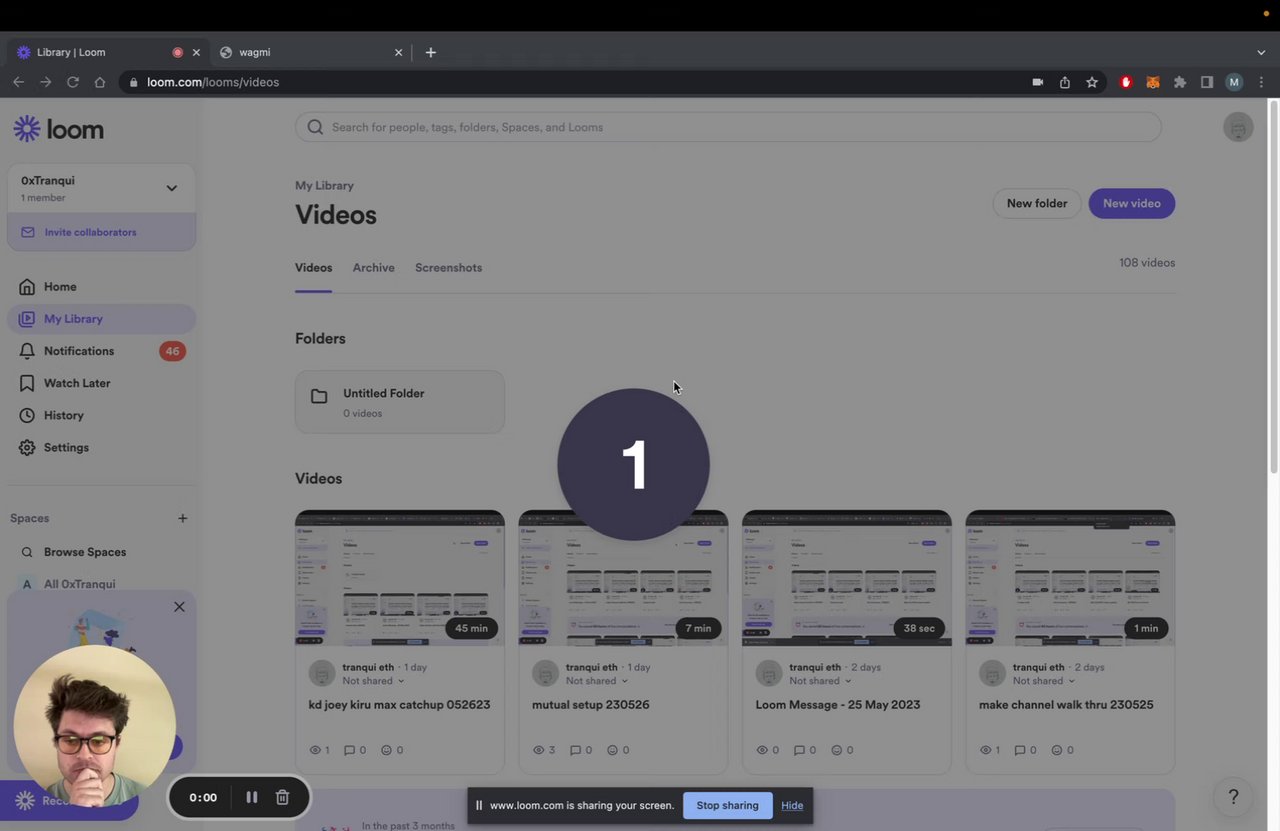Click the share icon in address bar
Viewport: 1280px width, 831px height.
tap(1065, 82)
